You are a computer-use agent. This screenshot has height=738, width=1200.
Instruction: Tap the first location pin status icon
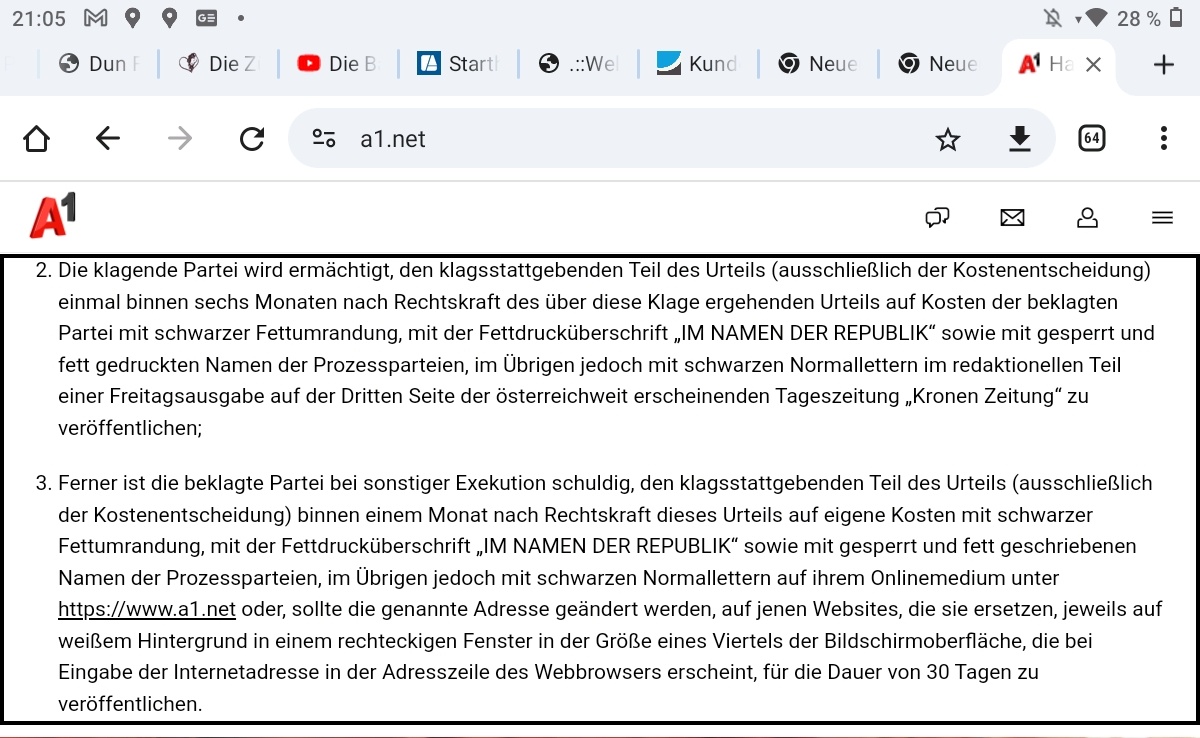(x=133, y=17)
